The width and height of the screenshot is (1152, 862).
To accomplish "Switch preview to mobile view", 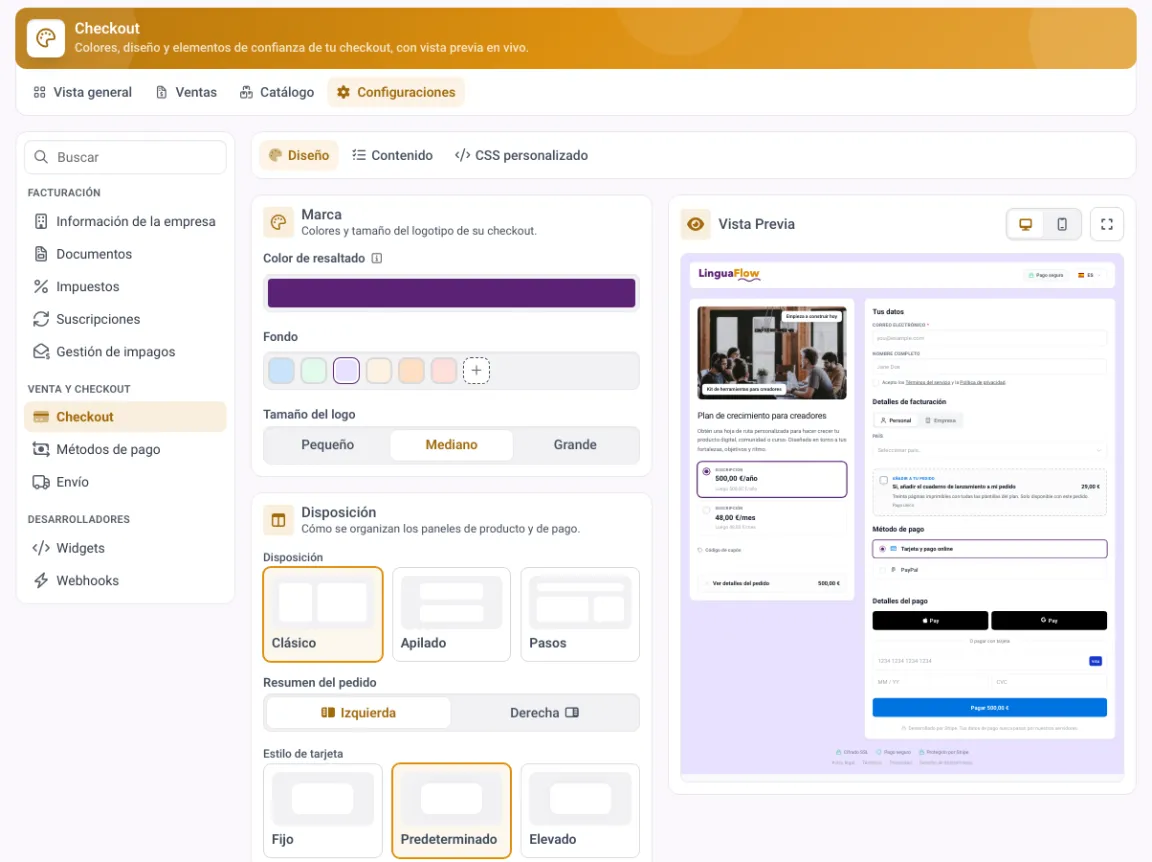I will tap(1062, 224).
